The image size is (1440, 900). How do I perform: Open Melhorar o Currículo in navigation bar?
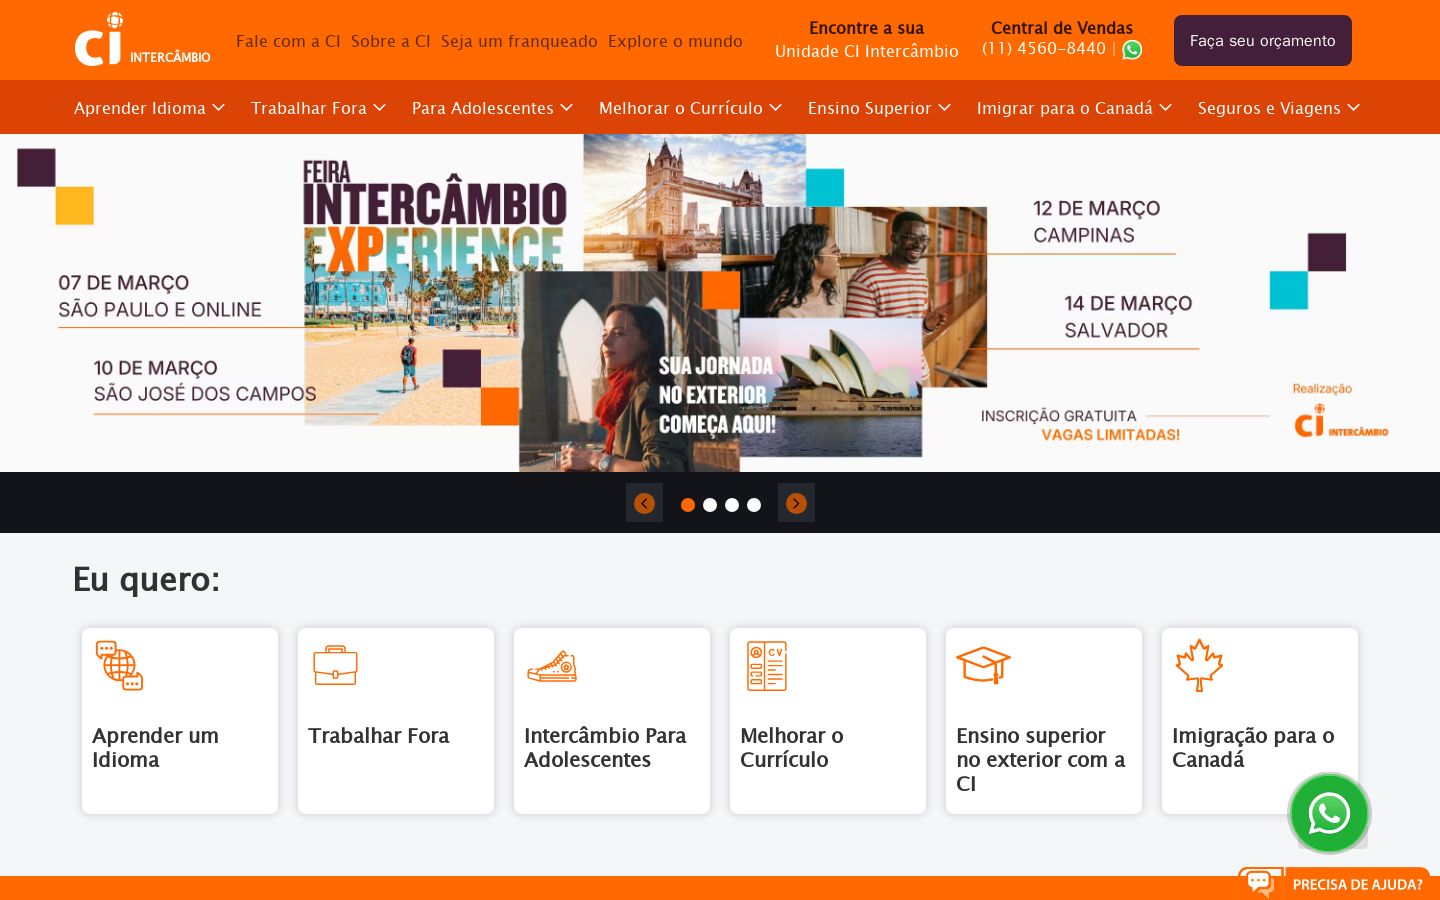tap(681, 108)
